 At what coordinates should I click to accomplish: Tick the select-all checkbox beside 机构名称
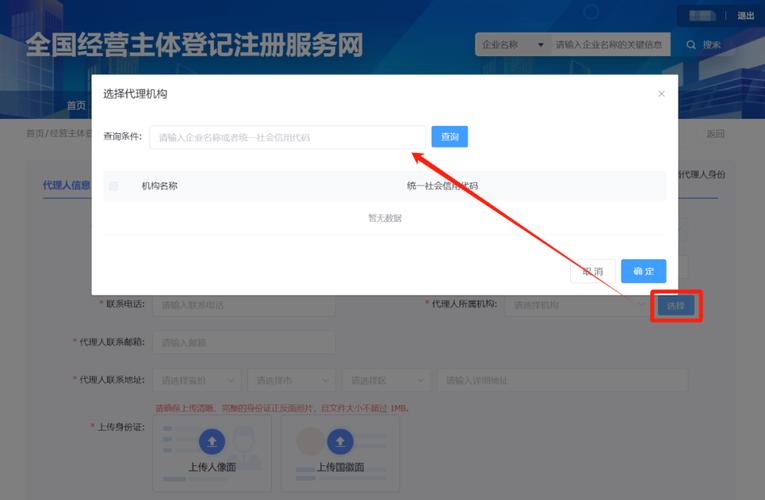[113, 186]
